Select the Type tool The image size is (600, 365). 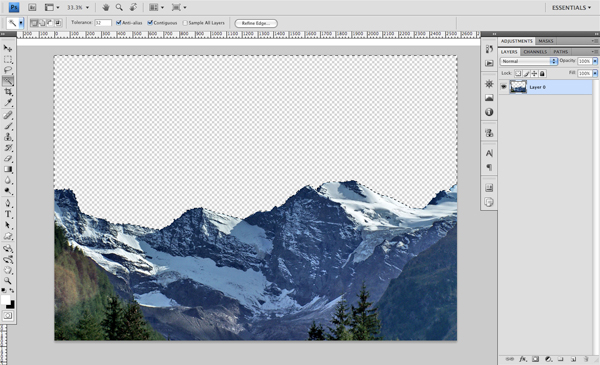point(8,214)
